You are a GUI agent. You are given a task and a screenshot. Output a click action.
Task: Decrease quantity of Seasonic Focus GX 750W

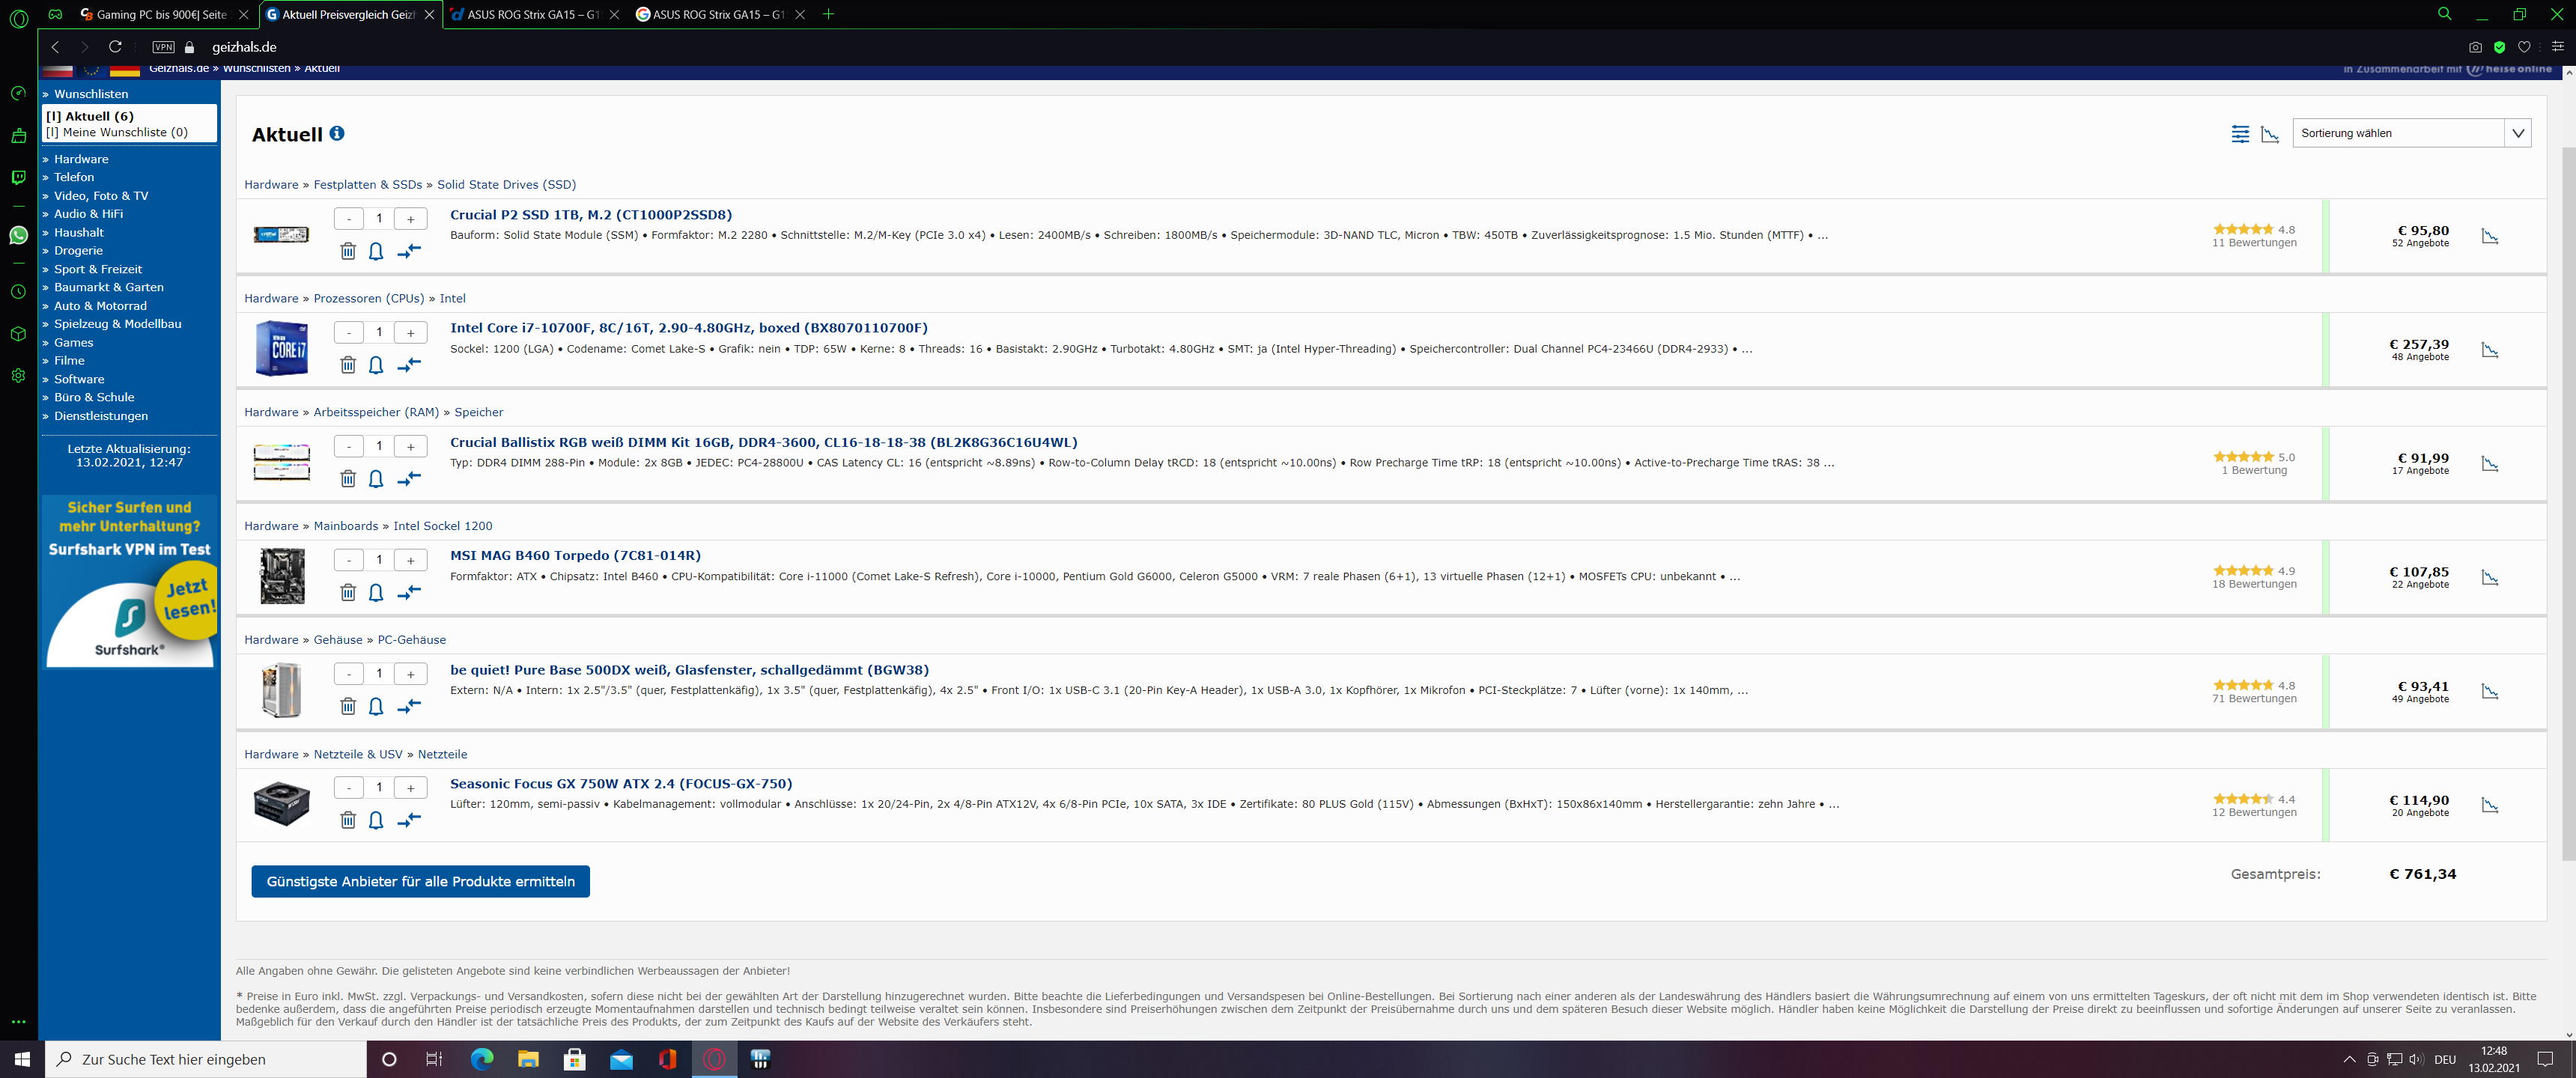348,788
